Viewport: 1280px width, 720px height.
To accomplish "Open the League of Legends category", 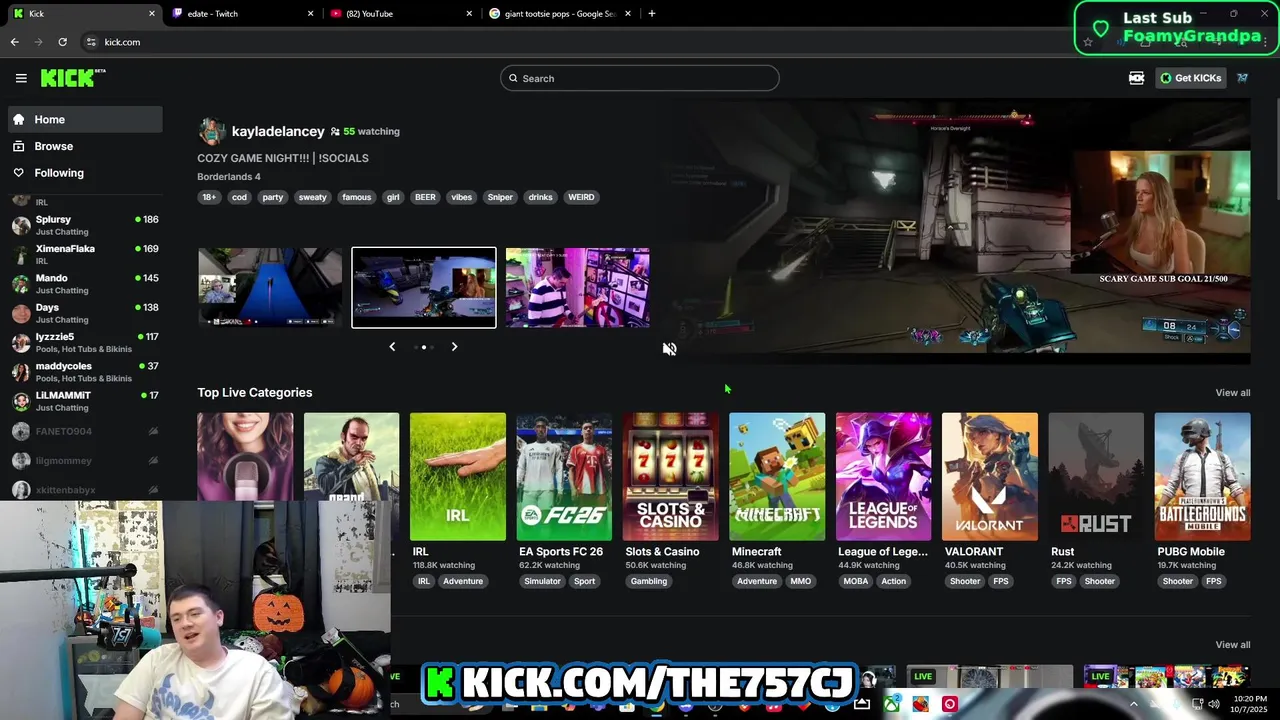I will tap(883, 476).
